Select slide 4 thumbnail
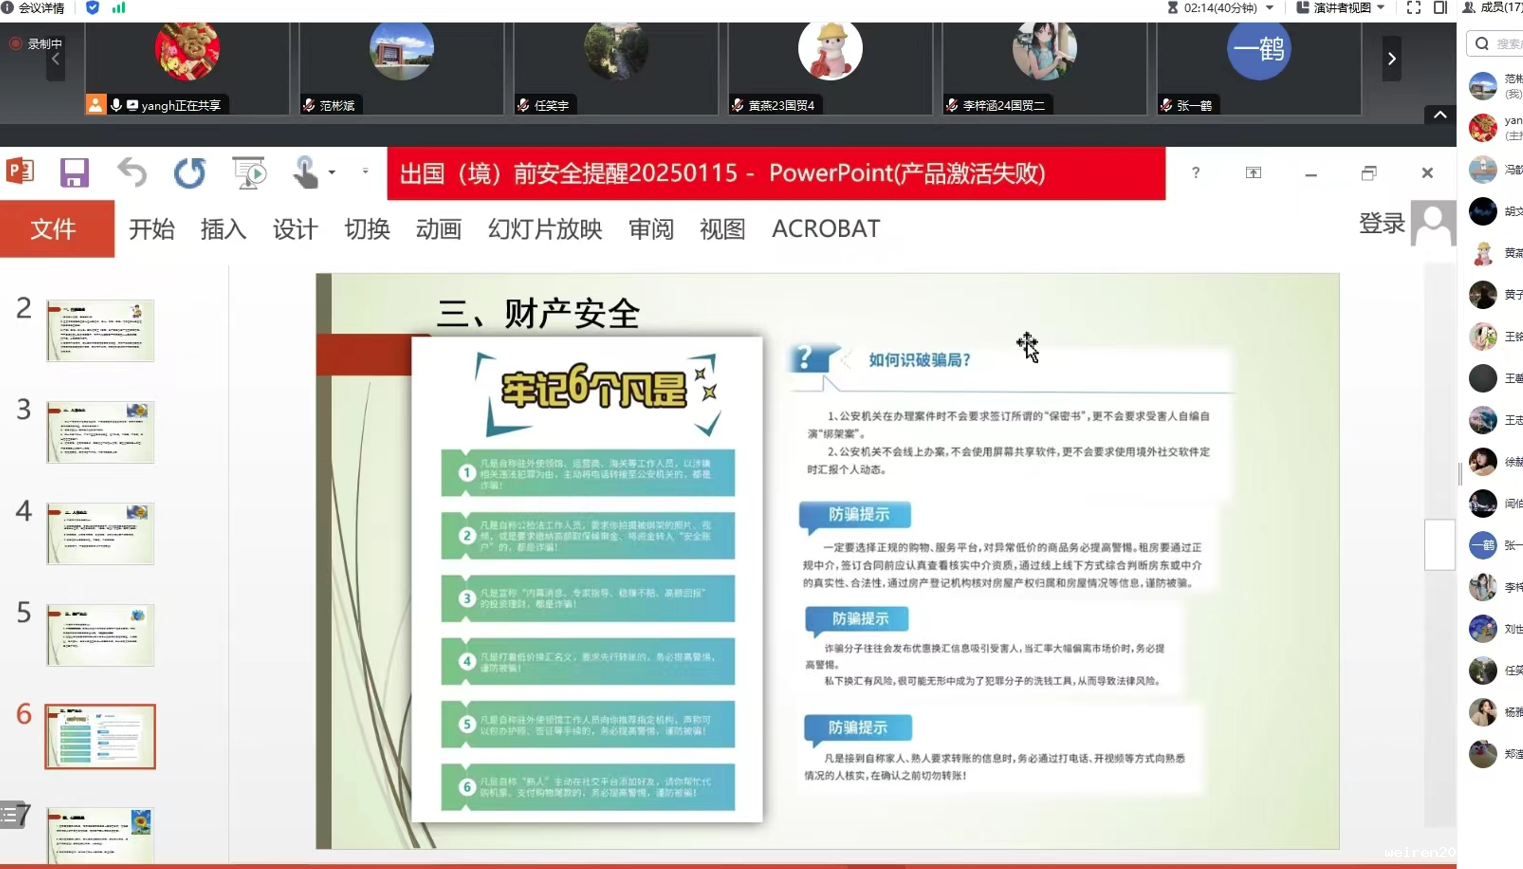 coord(100,534)
